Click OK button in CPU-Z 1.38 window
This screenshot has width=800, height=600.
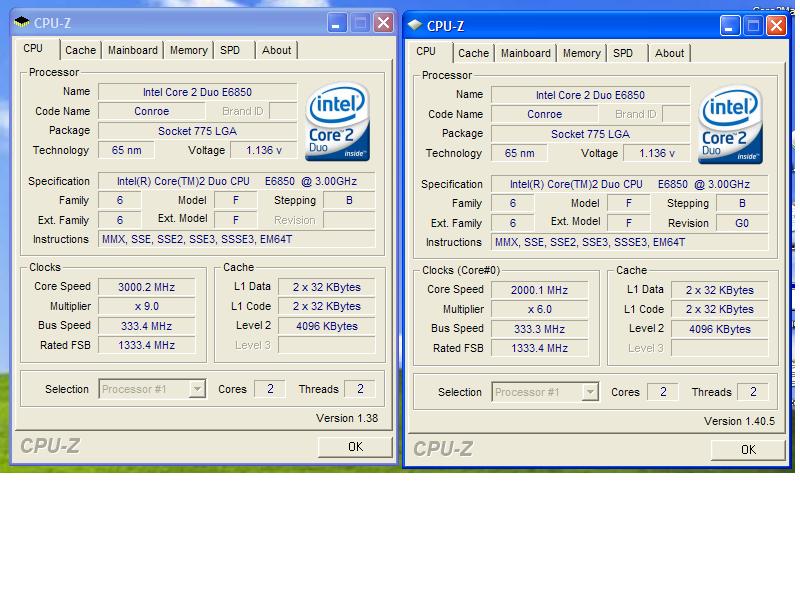click(355, 447)
